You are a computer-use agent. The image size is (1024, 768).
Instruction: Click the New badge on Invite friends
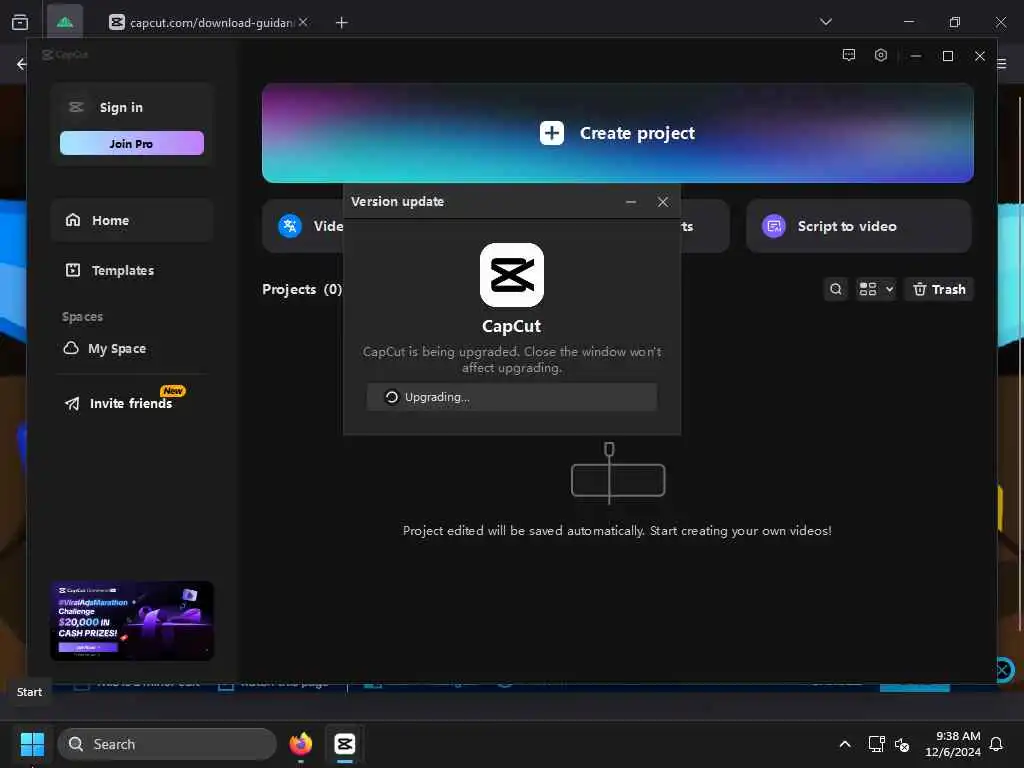click(x=172, y=391)
